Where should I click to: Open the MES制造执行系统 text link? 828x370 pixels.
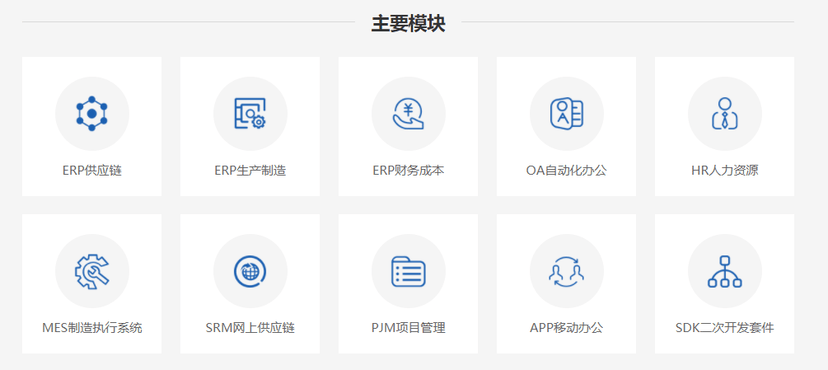pyautogui.click(x=92, y=328)
